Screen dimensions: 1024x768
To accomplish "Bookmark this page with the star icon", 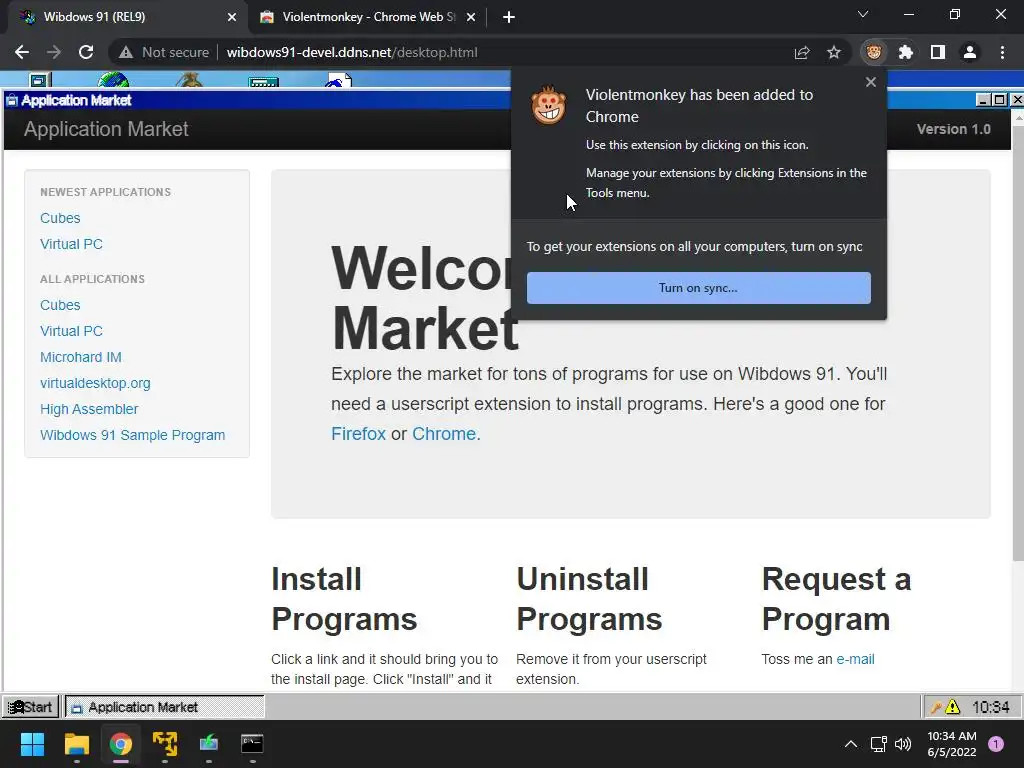I will point(834,52).
